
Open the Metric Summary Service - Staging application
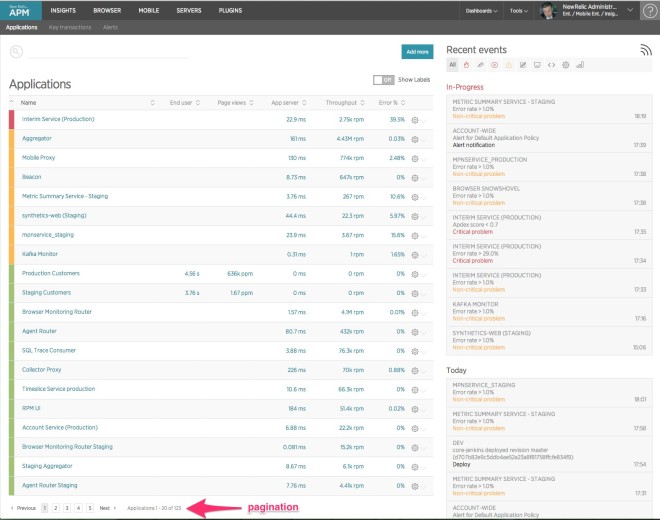click(65, 196)
